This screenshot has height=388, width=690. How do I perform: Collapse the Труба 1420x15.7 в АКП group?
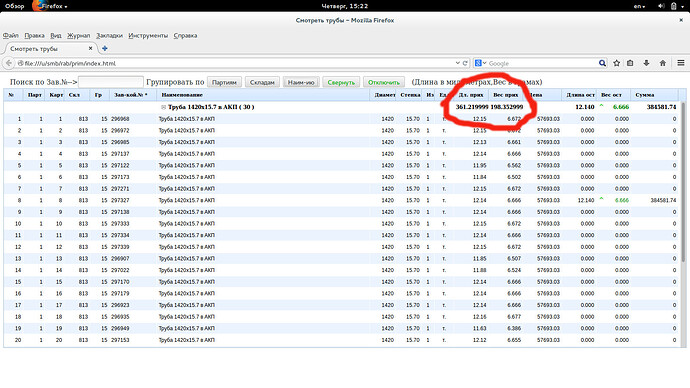pos(163,107)
